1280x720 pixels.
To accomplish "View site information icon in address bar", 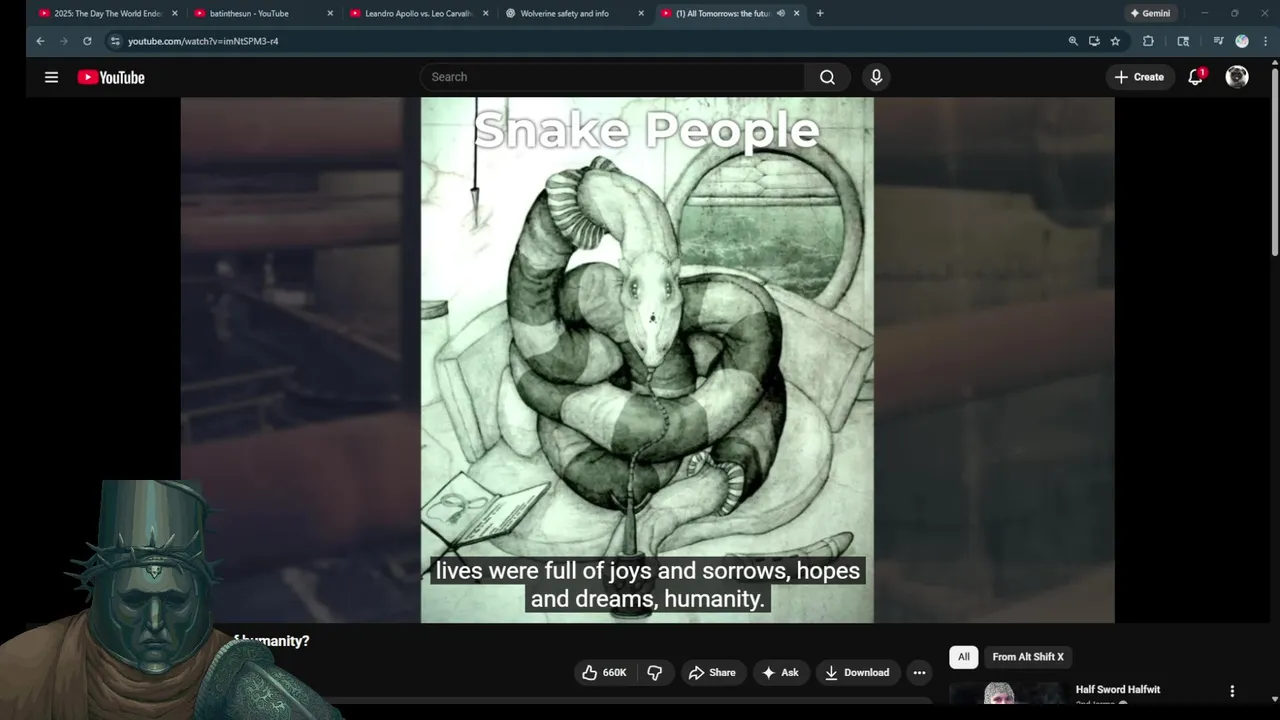I will 115,41.
